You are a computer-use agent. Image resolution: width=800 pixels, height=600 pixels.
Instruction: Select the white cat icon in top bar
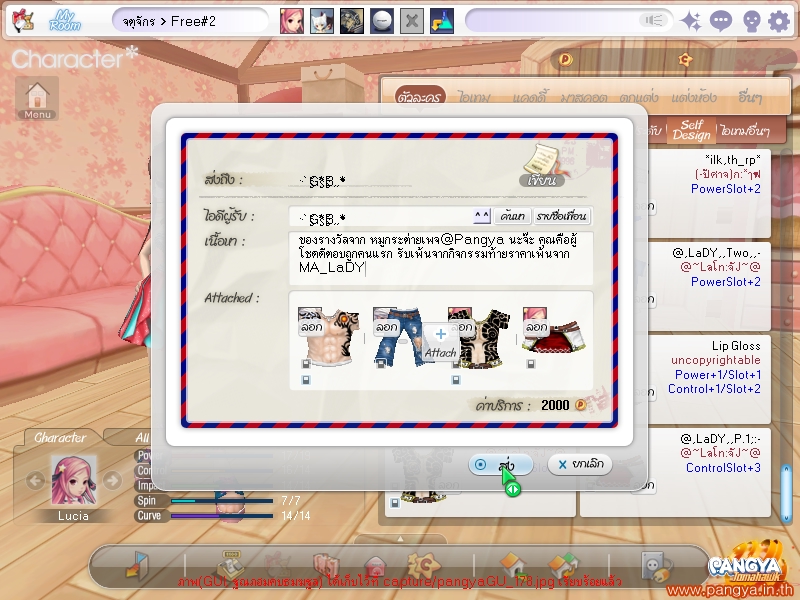[321, 21]
